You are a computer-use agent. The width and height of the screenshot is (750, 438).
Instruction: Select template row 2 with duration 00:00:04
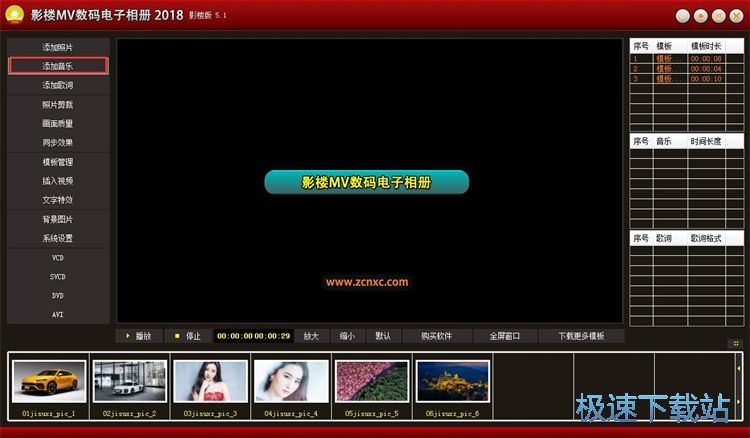[x=686, y=68]
